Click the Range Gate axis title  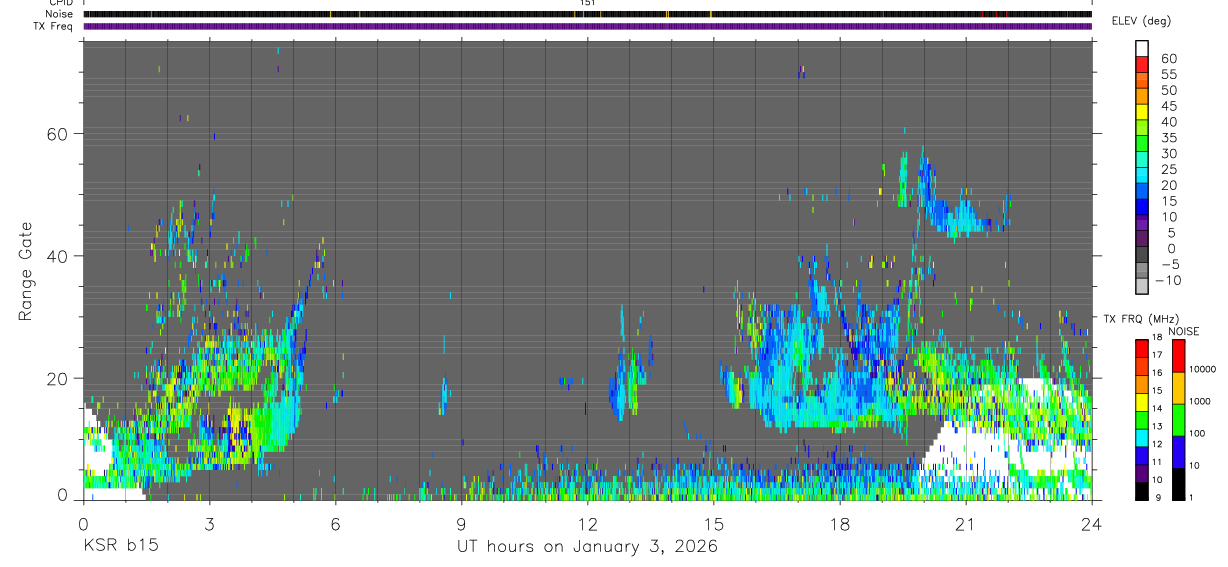click(x=25, y=270)
